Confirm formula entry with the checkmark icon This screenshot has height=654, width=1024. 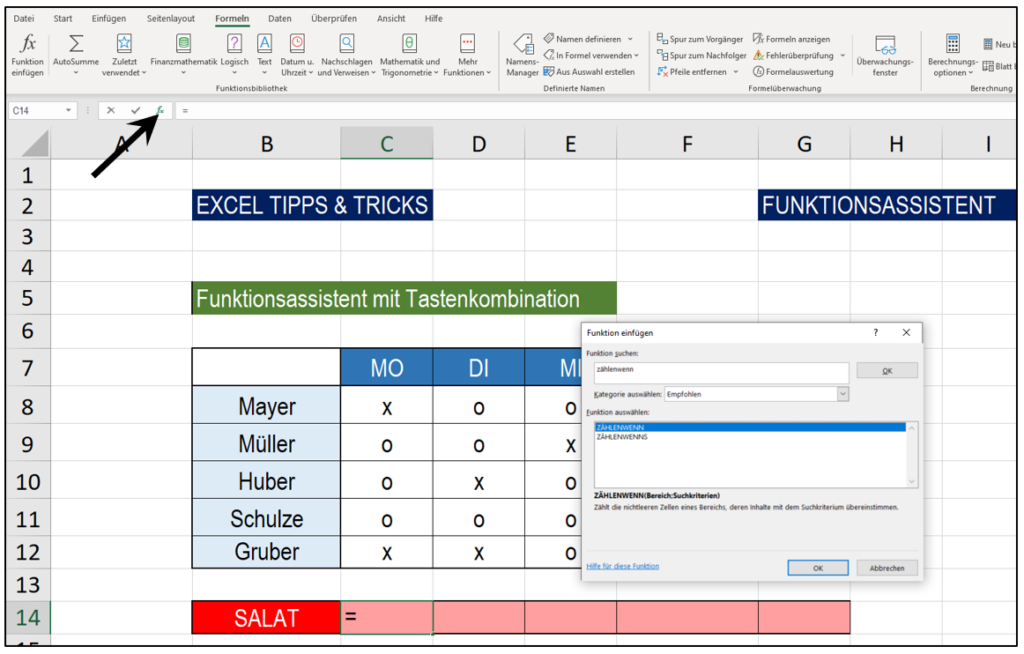click(x=136, y=110)
